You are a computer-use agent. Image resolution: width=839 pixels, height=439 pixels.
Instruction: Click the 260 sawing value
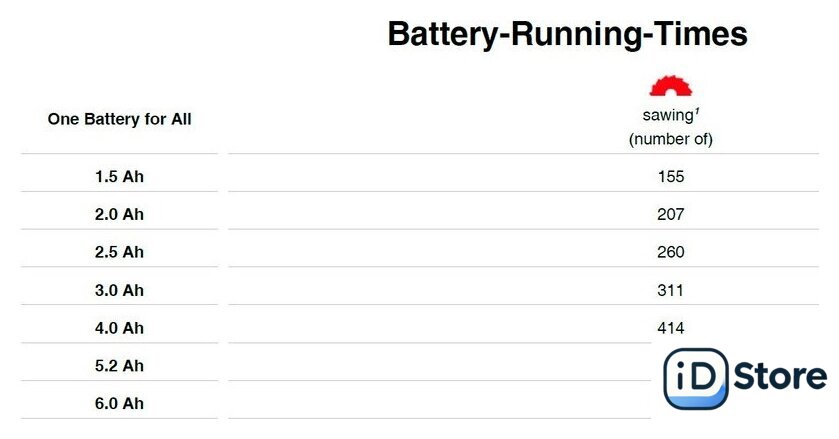pos(670,252)
